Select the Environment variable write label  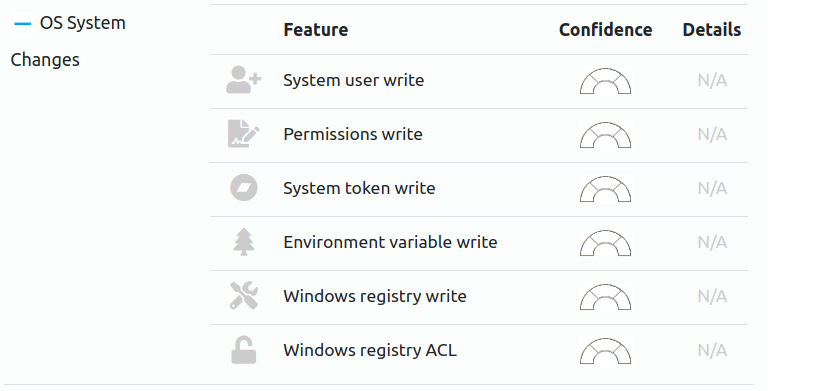(x=390, y=242)
